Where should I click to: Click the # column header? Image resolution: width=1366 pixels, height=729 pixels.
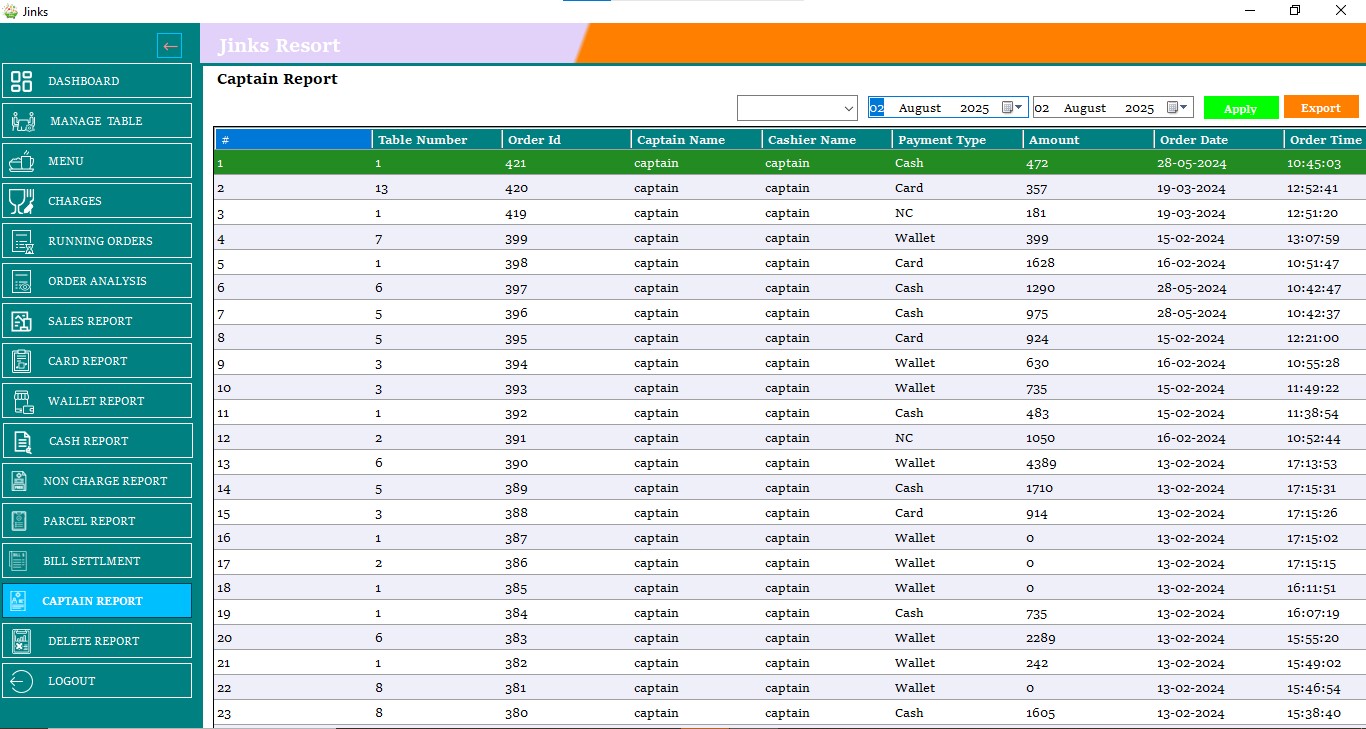click(x=293, y=140)
